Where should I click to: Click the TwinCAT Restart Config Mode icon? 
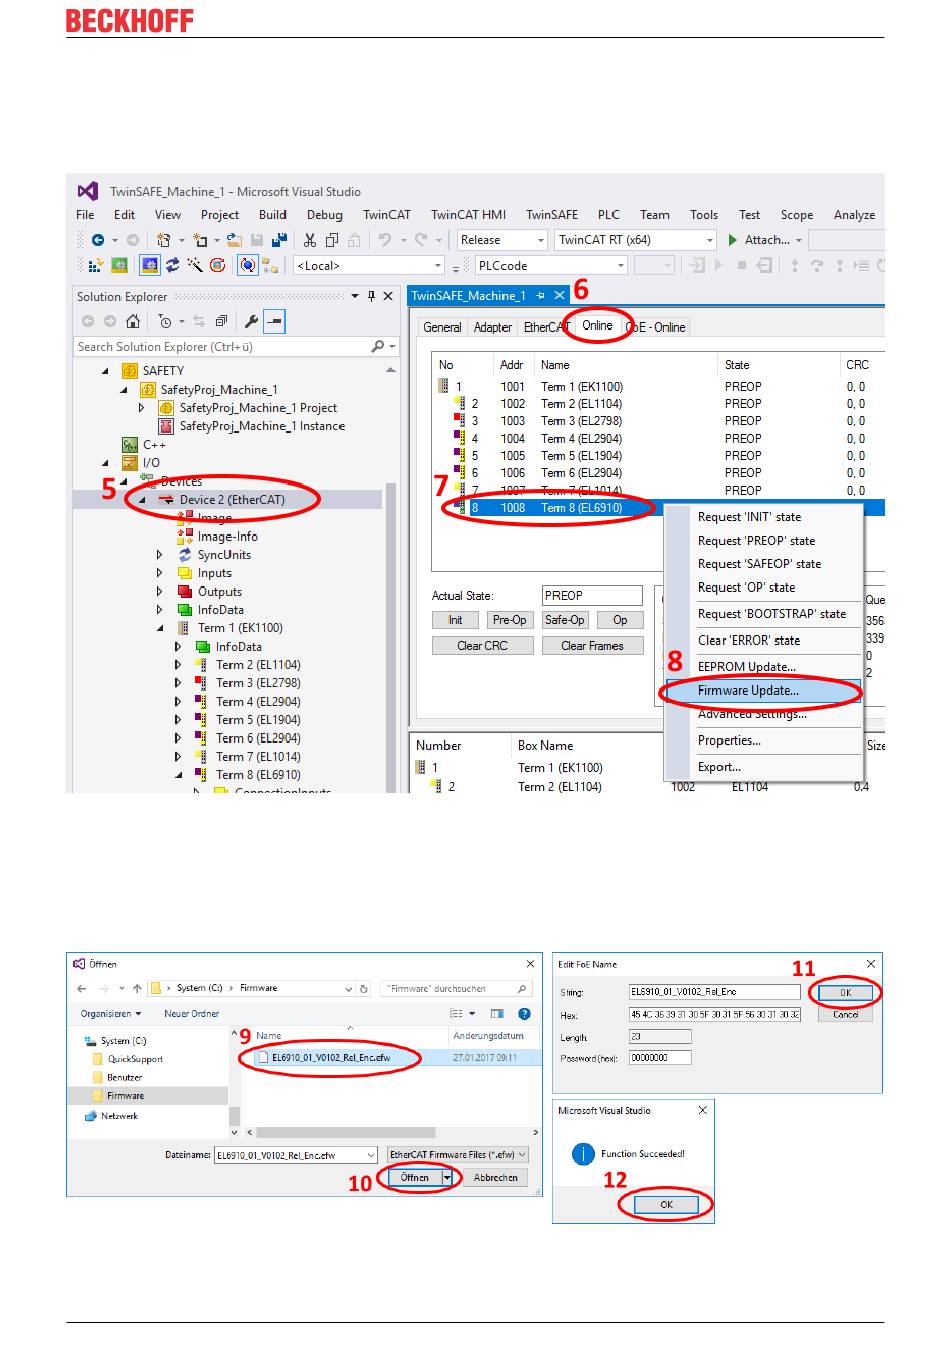point(150,265)
